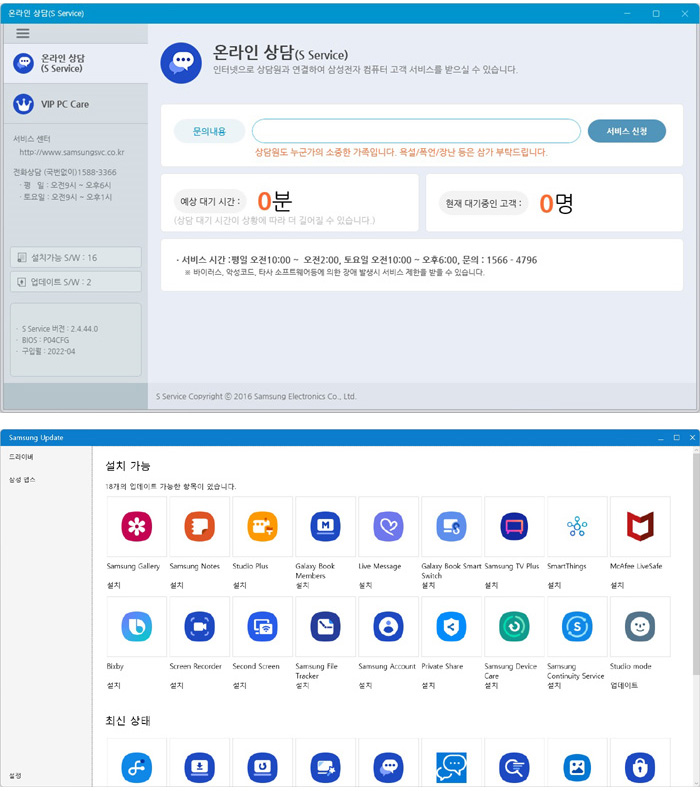Select the 온라인 상담 (S Service) tab
Screen dimensions: 700x791
point(74,64)
